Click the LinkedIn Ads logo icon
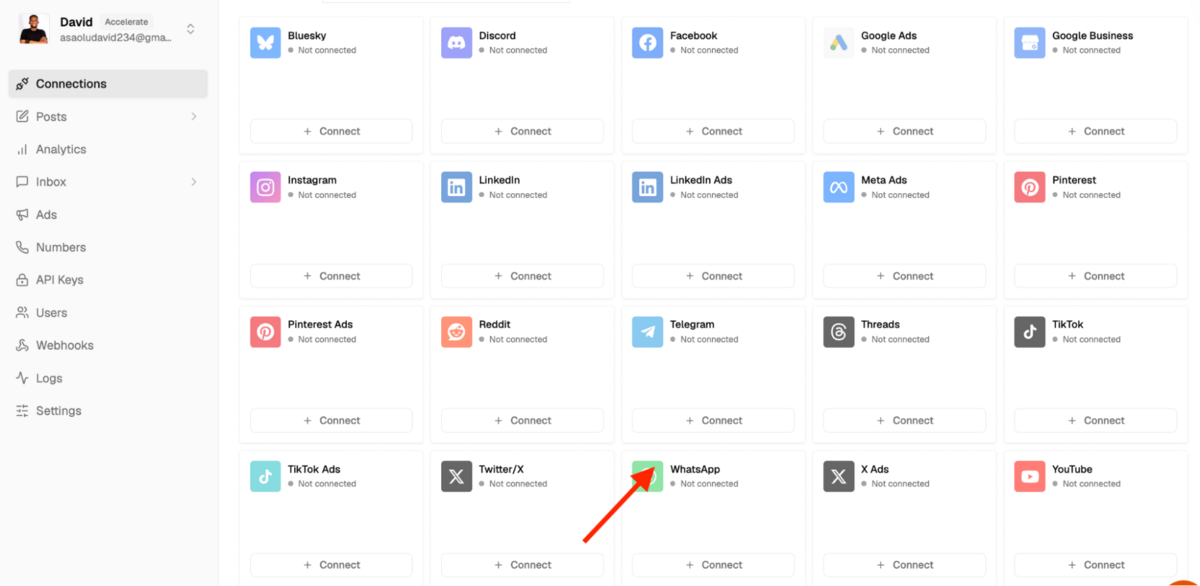 (x=647, y=187)
